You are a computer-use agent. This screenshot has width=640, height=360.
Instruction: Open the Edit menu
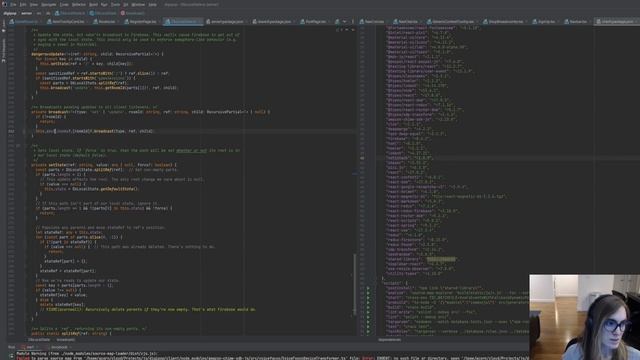[23, 4]
